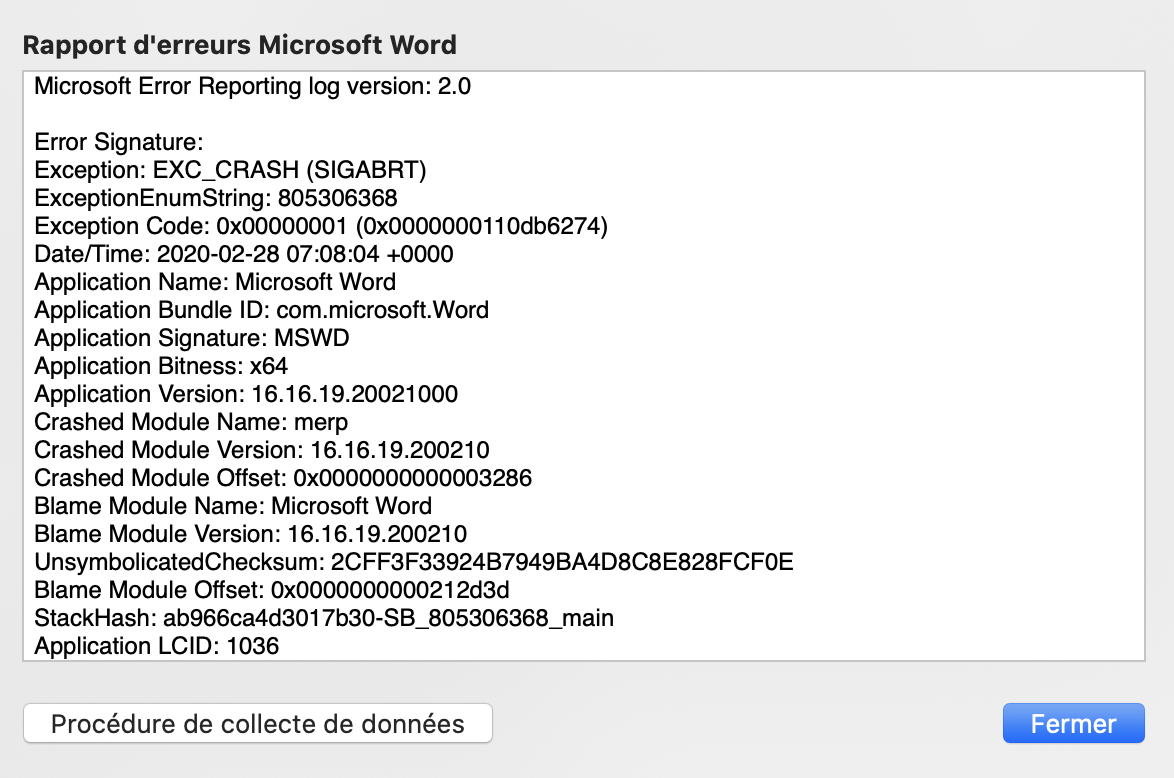Open the Procédure de collecte de données
The height and width of the screenshot is (778, 1174).
click(257, 723)
